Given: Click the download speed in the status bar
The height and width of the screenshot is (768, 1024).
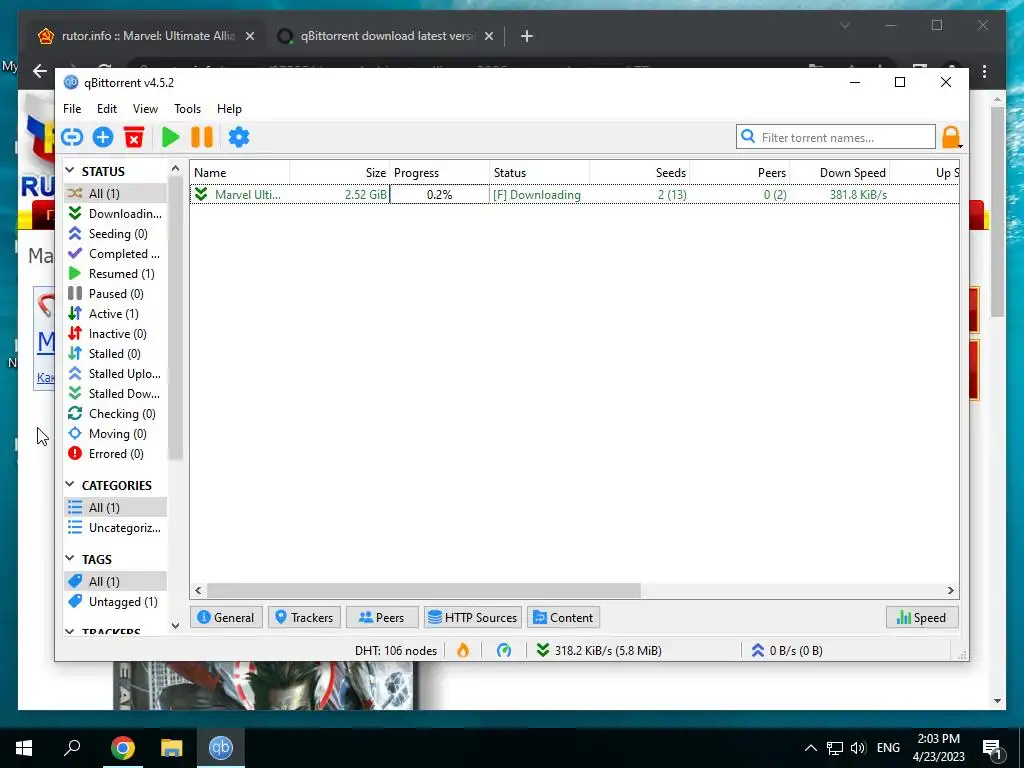Looking at the screenshot, I should point(599,650).
